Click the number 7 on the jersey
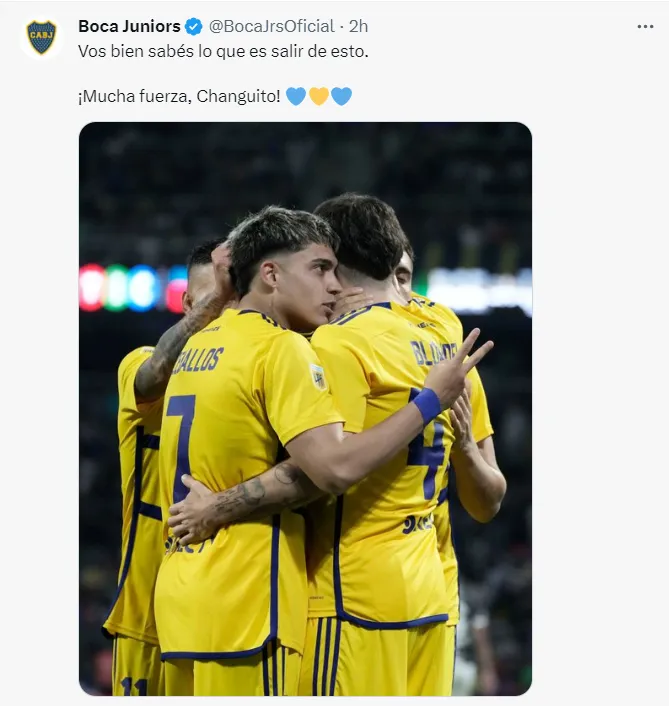The height and width of the screenshot is (706, 669). coord(181,448)
